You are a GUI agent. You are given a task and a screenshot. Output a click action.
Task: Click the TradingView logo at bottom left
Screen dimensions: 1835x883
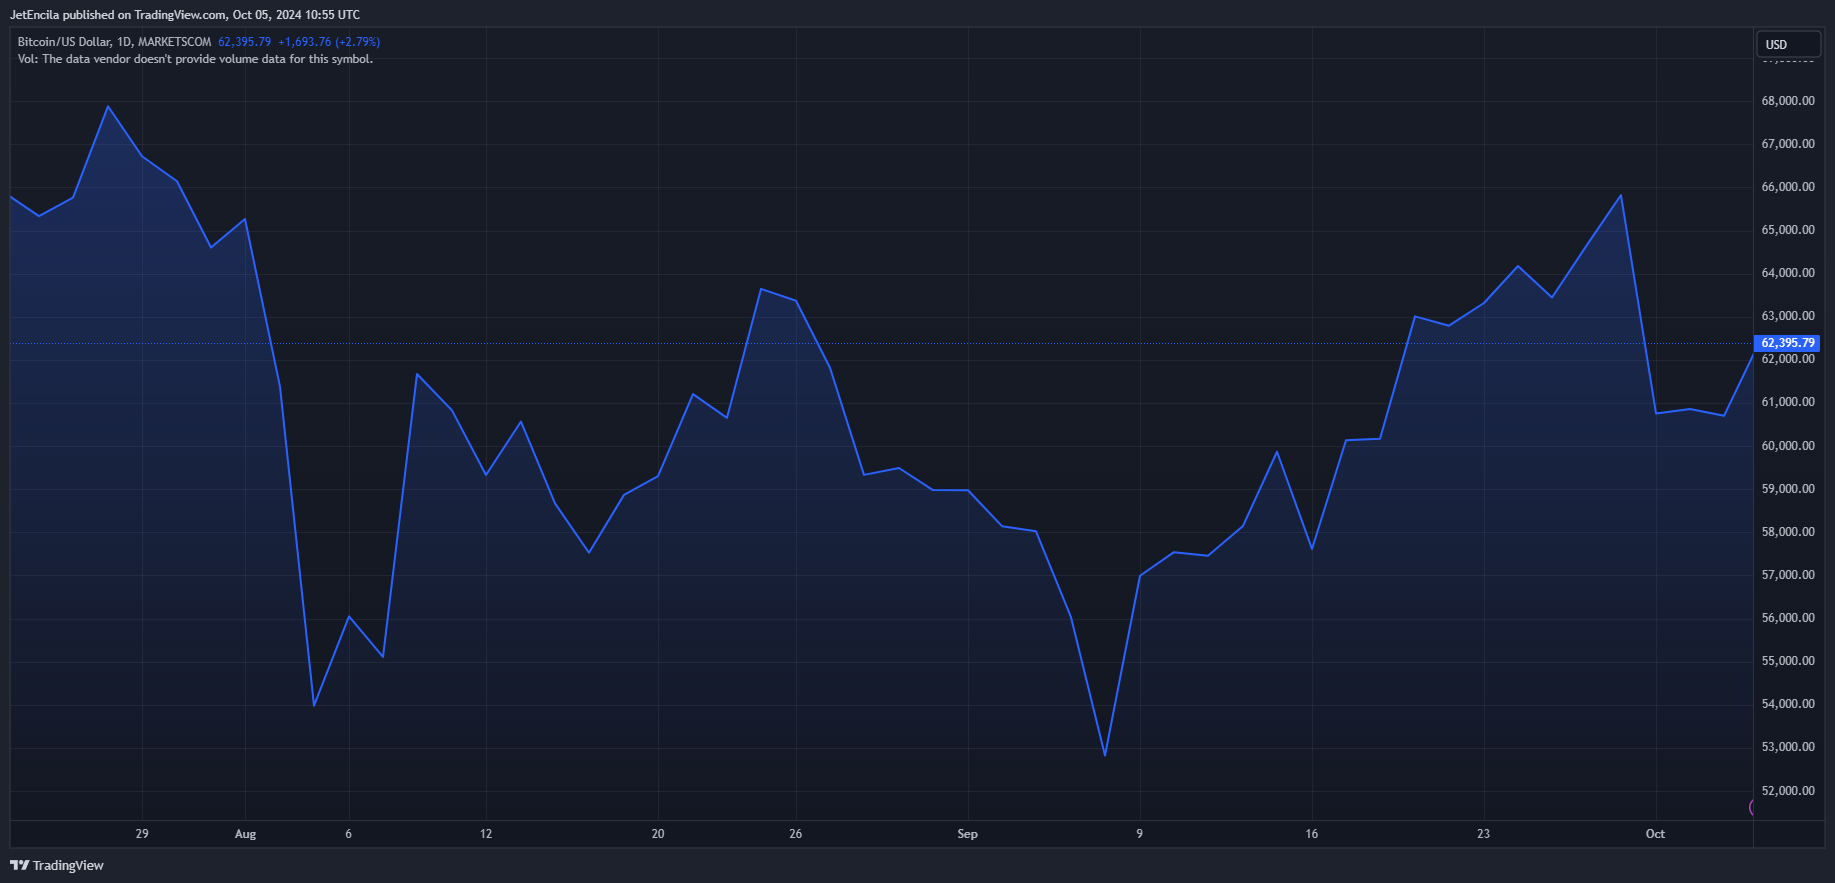(57, 865)
